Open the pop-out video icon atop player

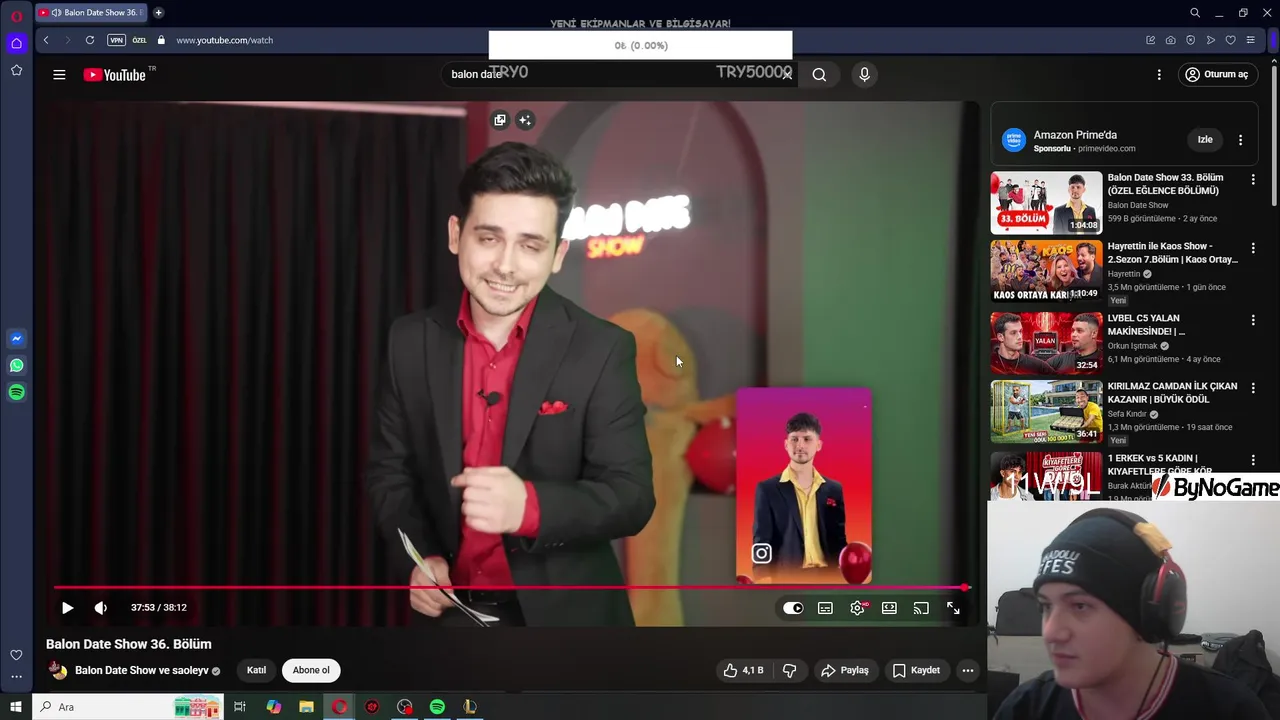coord(500,120)
